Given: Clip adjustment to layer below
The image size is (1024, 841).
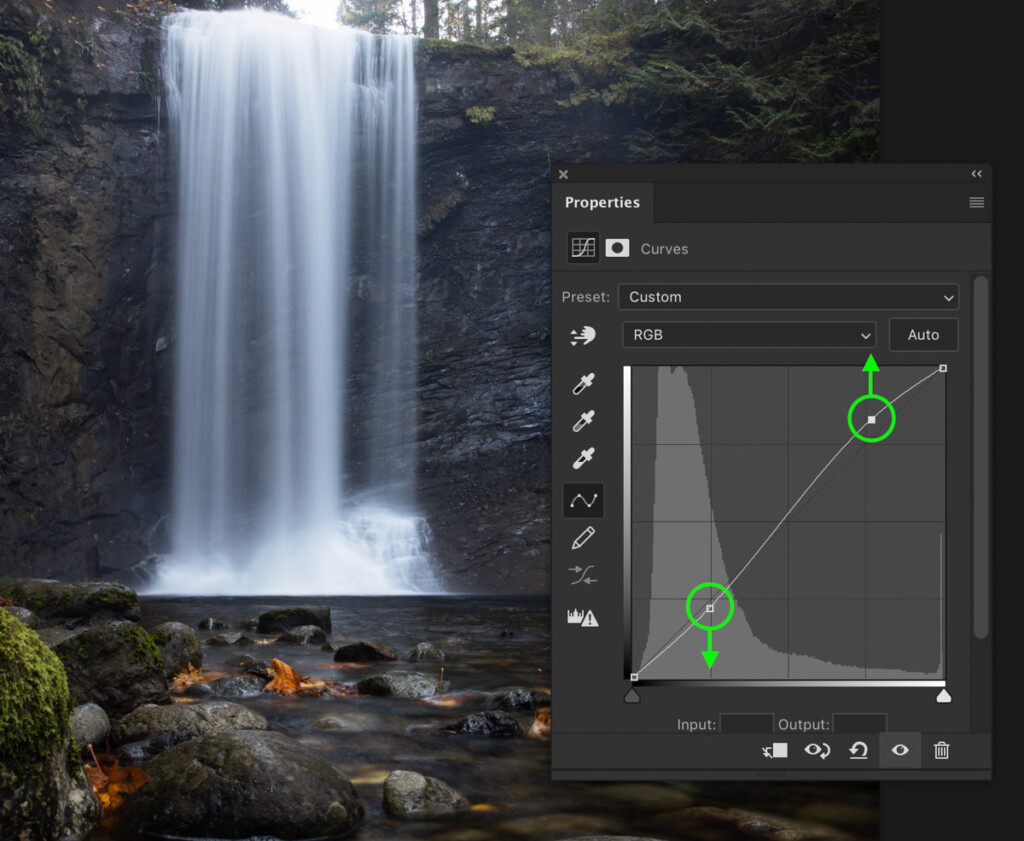Looking at the screenshot, I should (x=775, y=751).
